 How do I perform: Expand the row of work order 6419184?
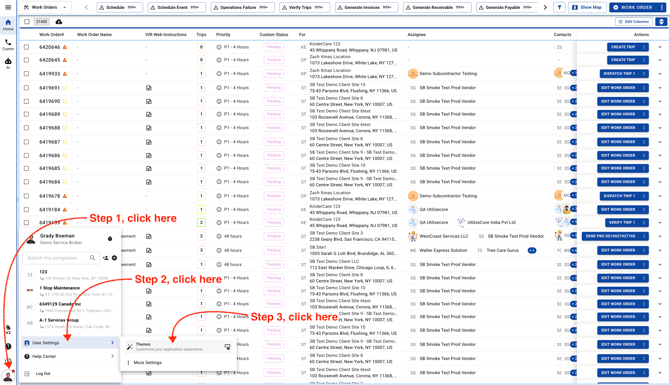click(660, 209)
